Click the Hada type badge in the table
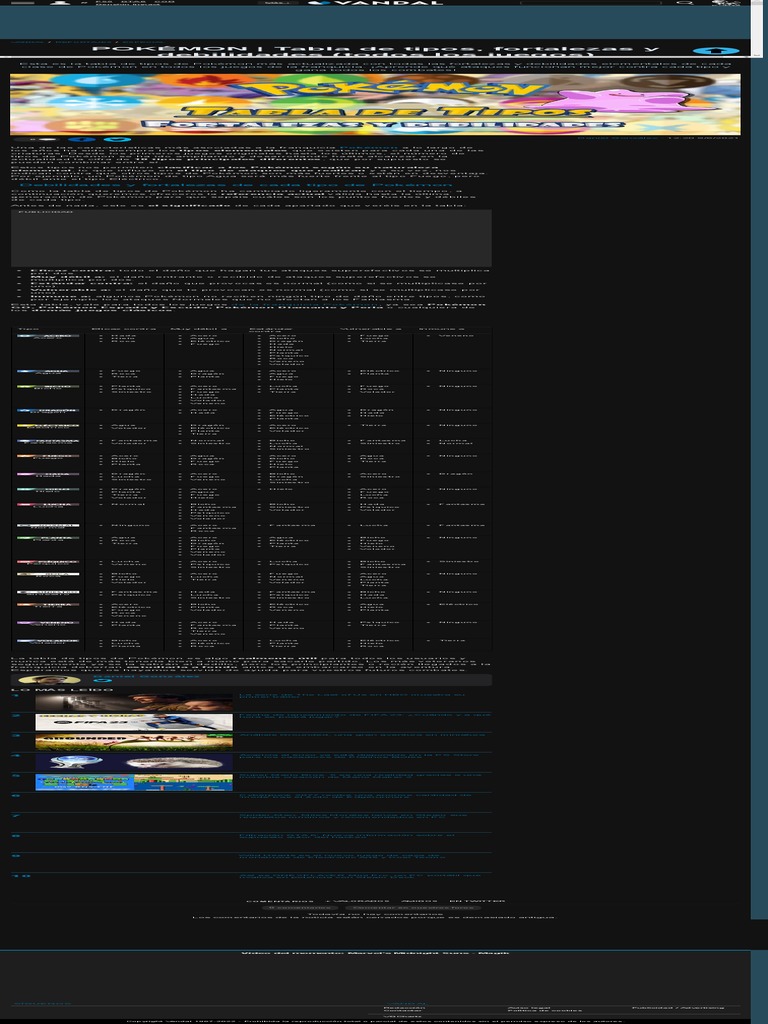768x1024 pixels. [48, 474]
